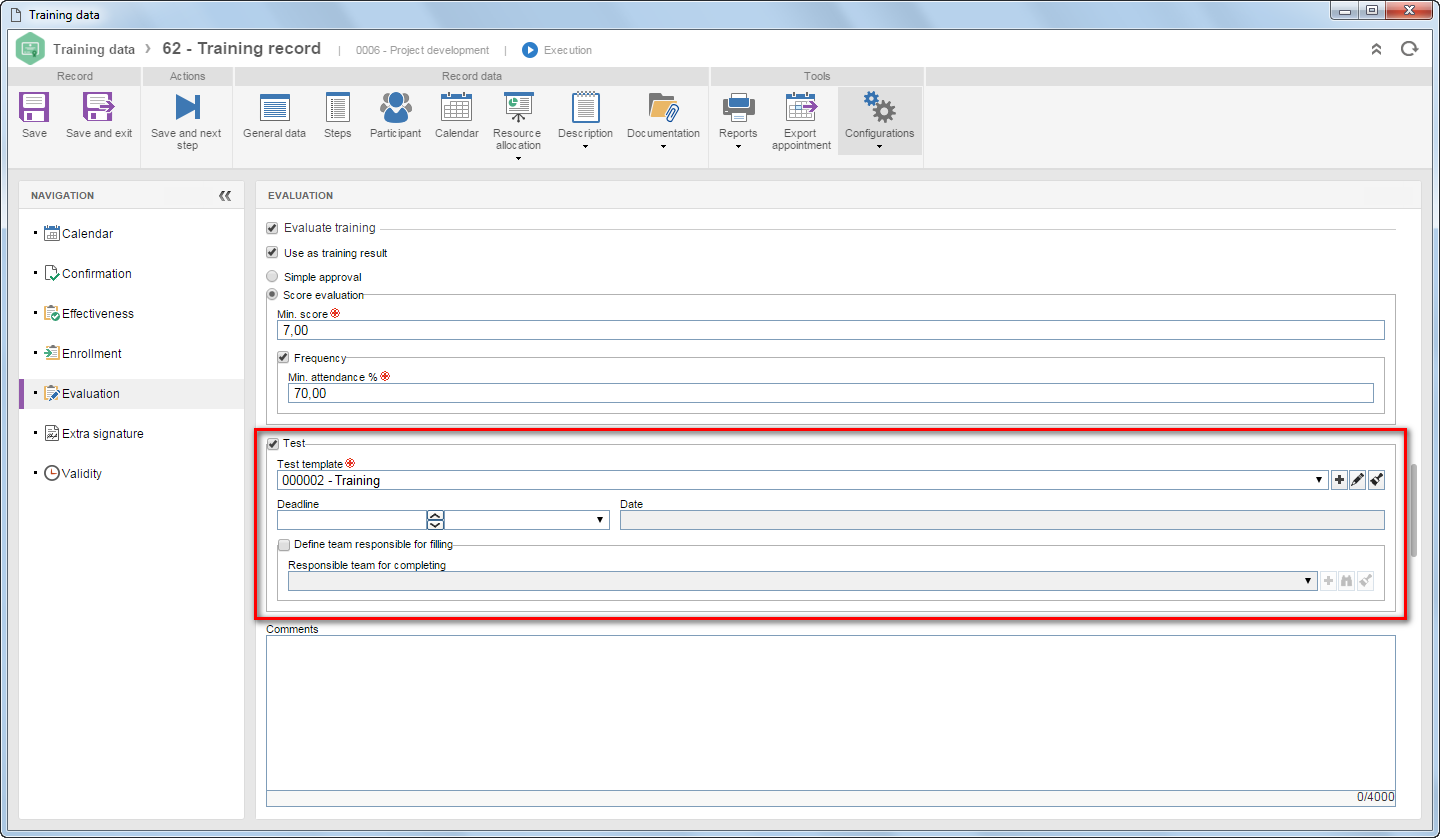Click the Deadline number field

click(352, 520)
